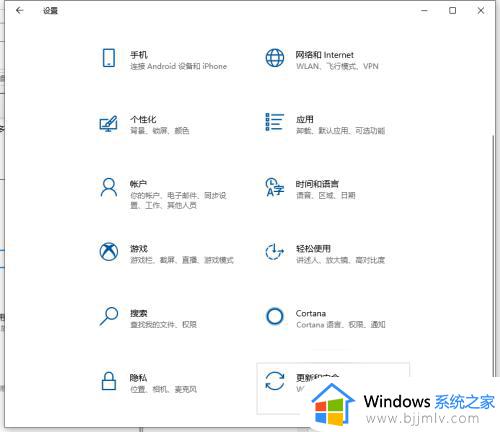This screenshot has width=500, height=432.
Task: Open the Personalization icon
Action: point(109,123)
